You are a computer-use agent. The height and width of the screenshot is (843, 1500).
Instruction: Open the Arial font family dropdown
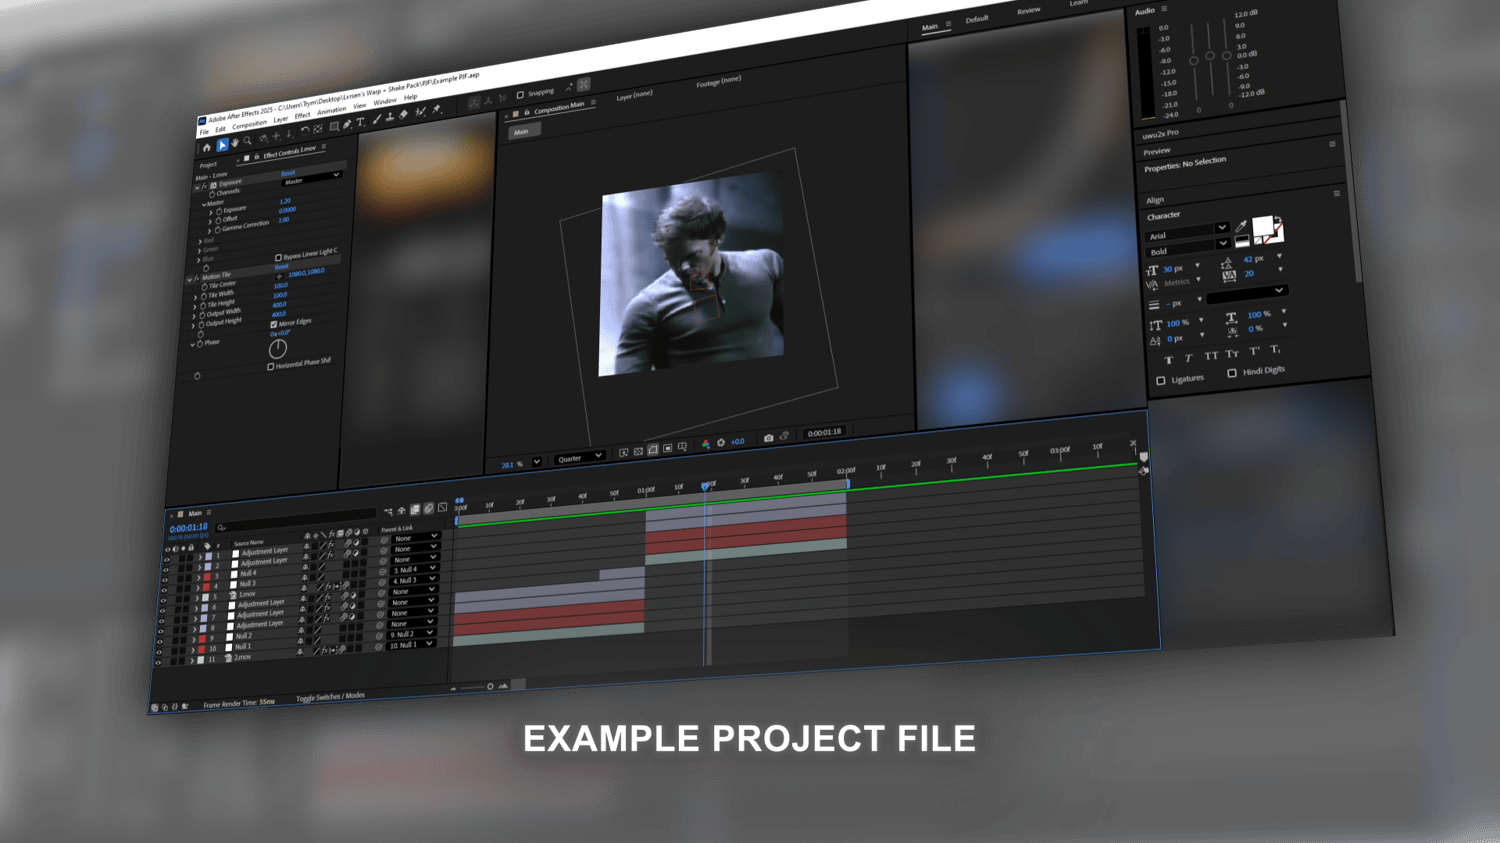coord(1187,234)
